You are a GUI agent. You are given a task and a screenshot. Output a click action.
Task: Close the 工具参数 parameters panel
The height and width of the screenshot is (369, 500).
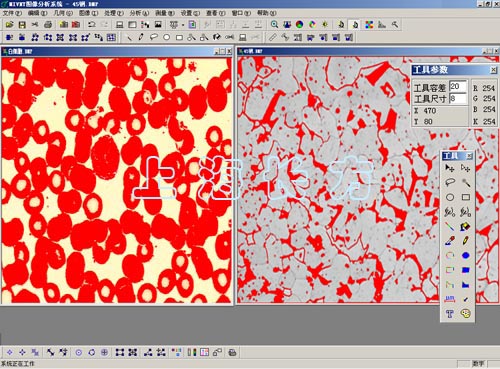click(x=493, y=70)
